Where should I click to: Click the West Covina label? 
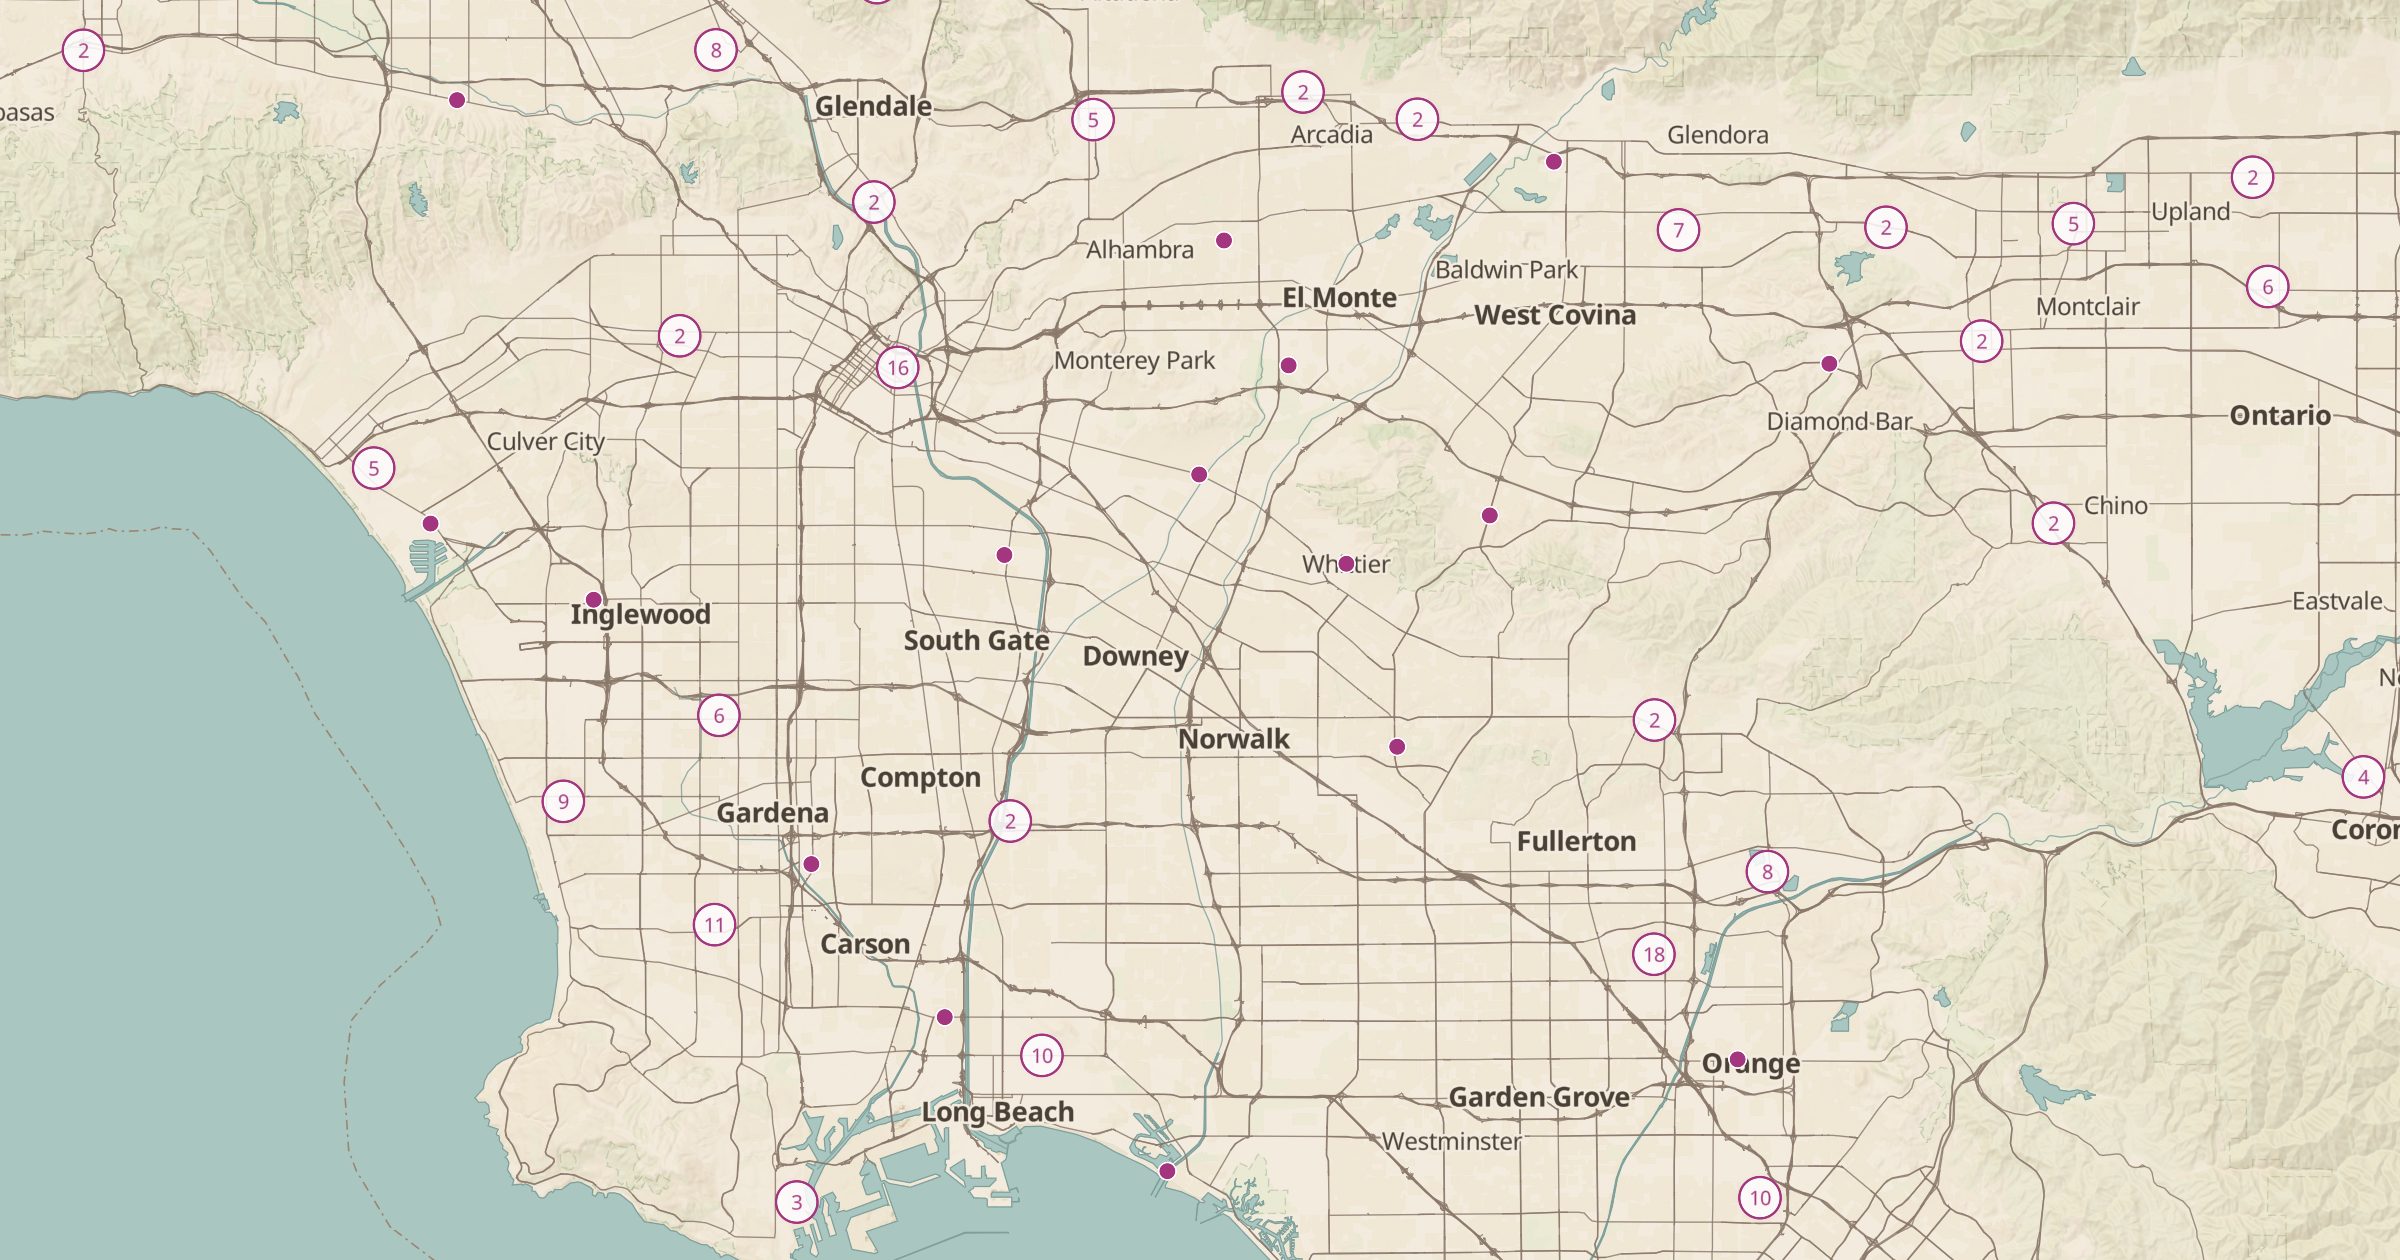coord(1555,315)
